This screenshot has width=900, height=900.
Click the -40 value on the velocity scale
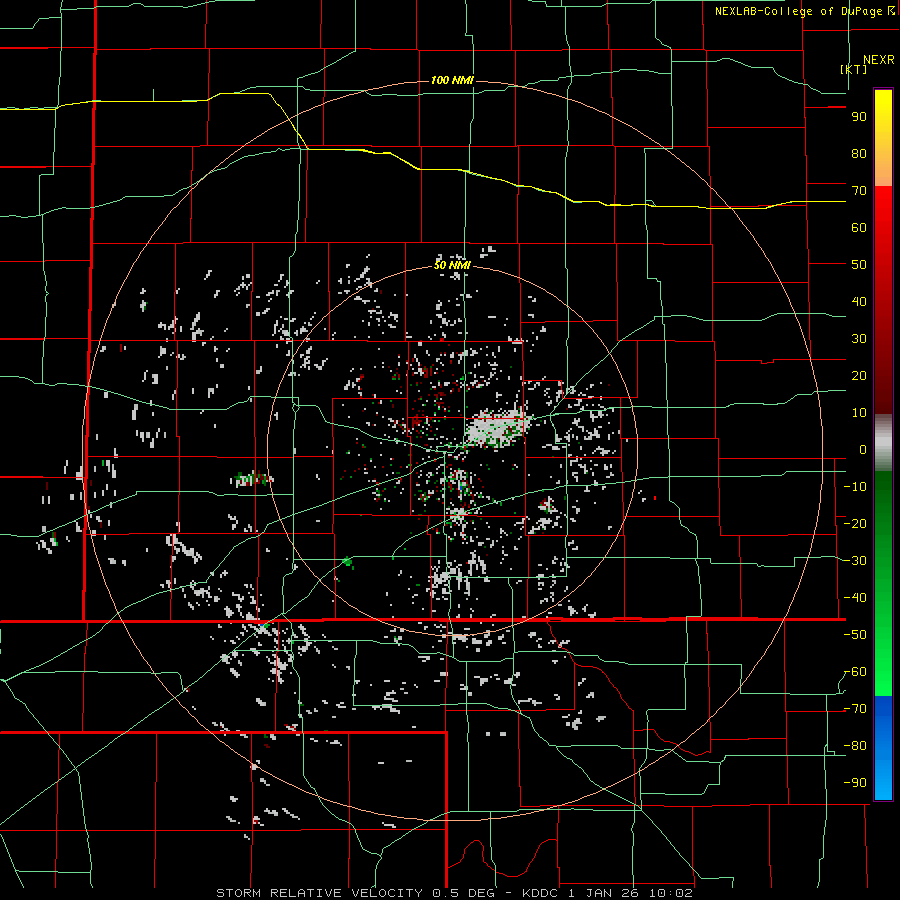855,598
